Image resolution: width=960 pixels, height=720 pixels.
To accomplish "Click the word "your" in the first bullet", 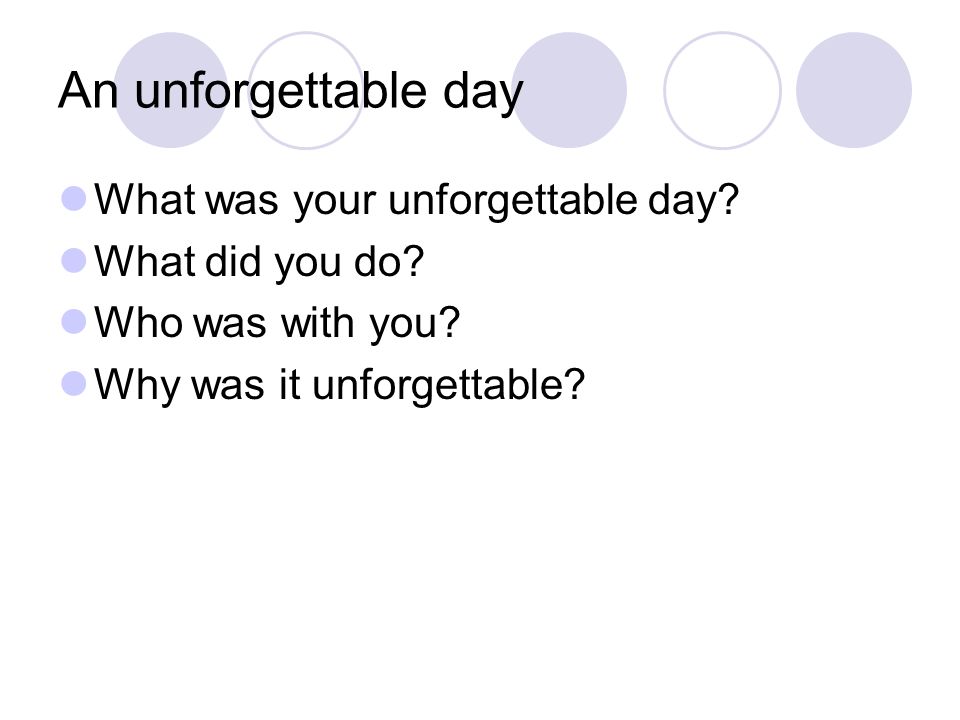I will click(334, 203).
